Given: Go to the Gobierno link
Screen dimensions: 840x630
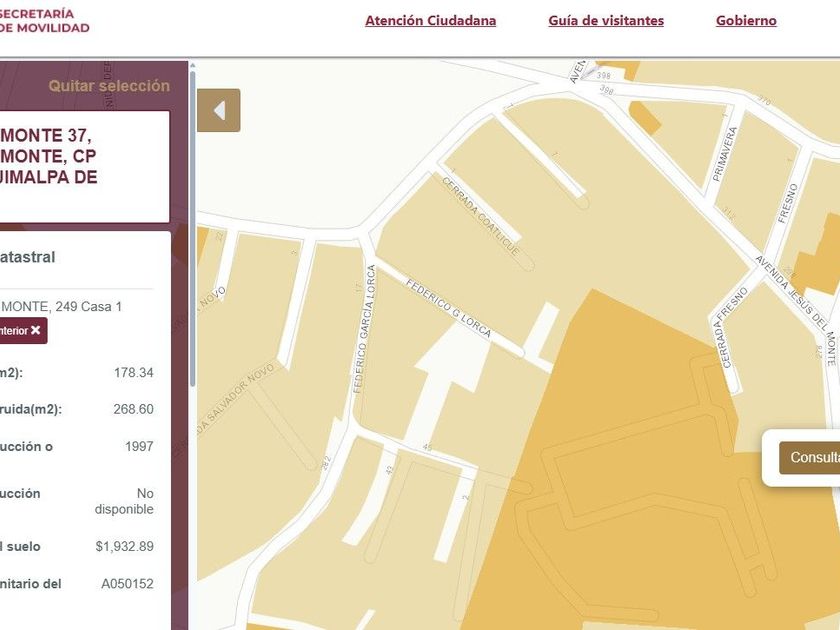Looking at the screenshot, I should (x=746, y=21).
